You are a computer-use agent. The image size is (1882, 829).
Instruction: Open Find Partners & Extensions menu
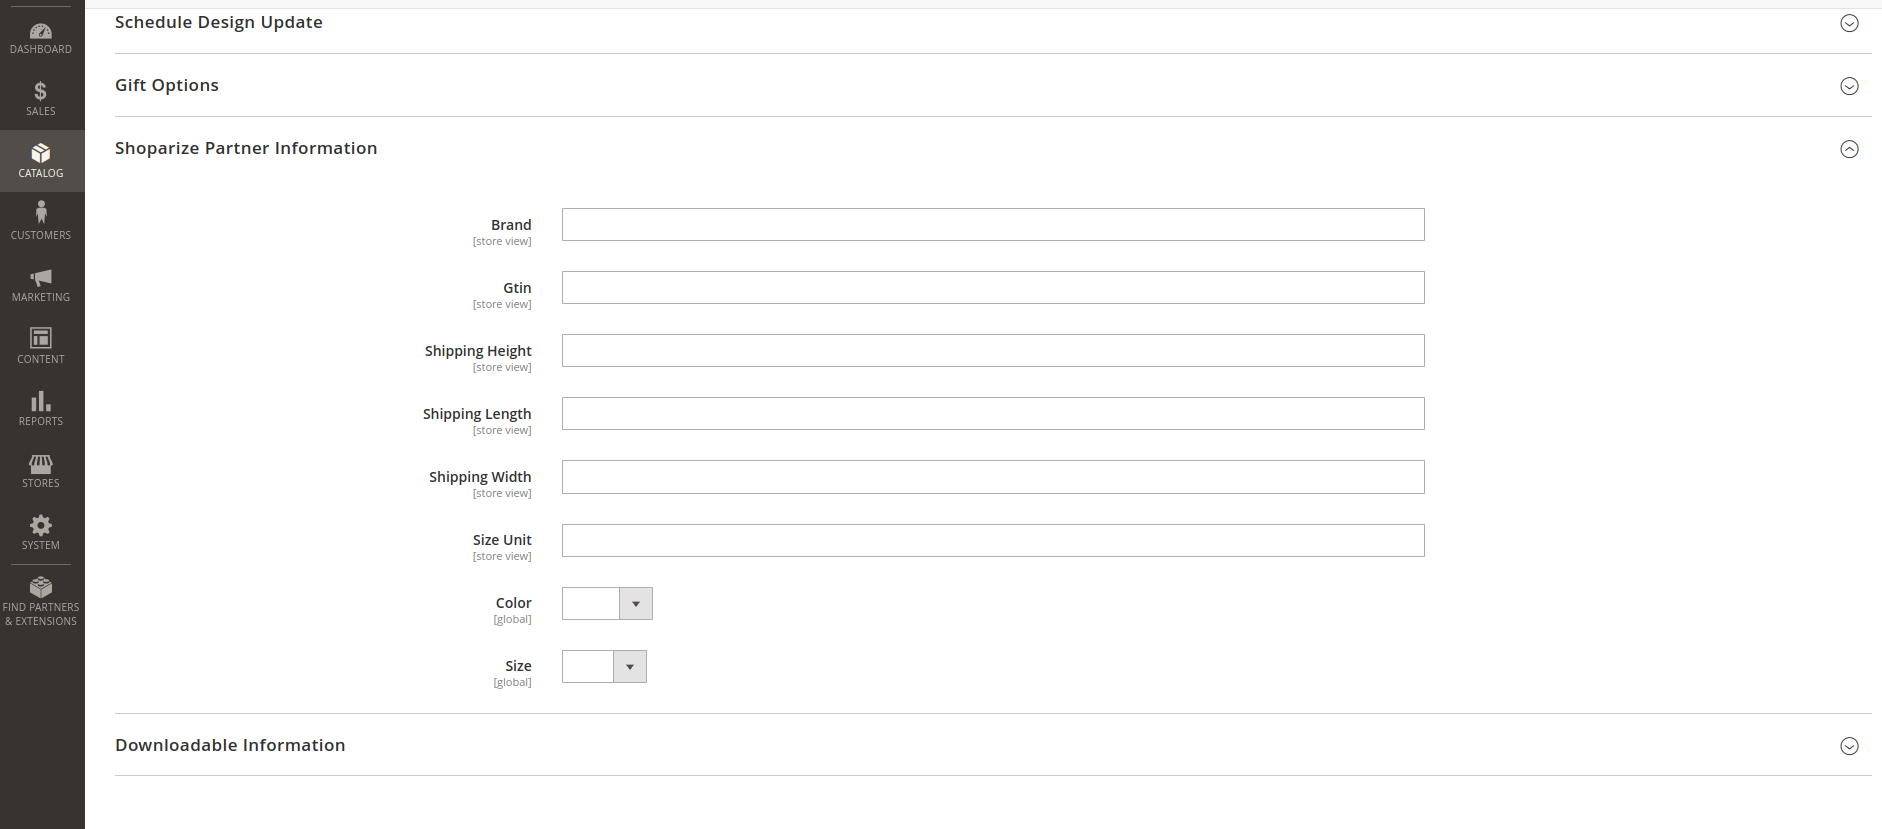click(41, 600)
